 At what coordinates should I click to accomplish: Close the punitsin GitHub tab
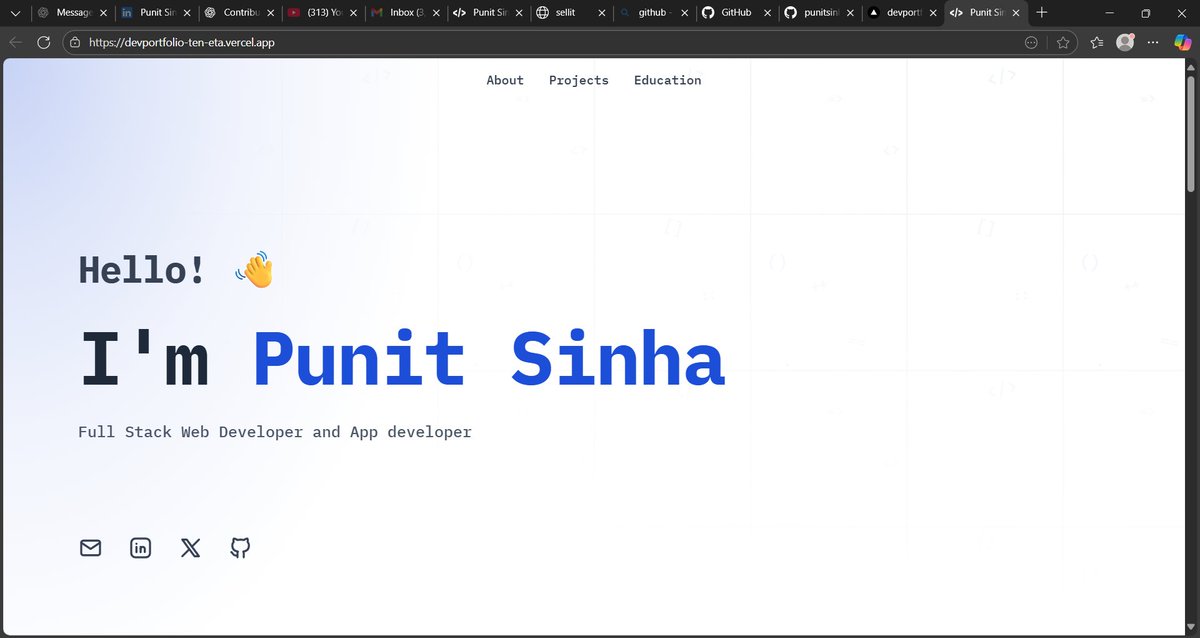[x=851, y=13]
